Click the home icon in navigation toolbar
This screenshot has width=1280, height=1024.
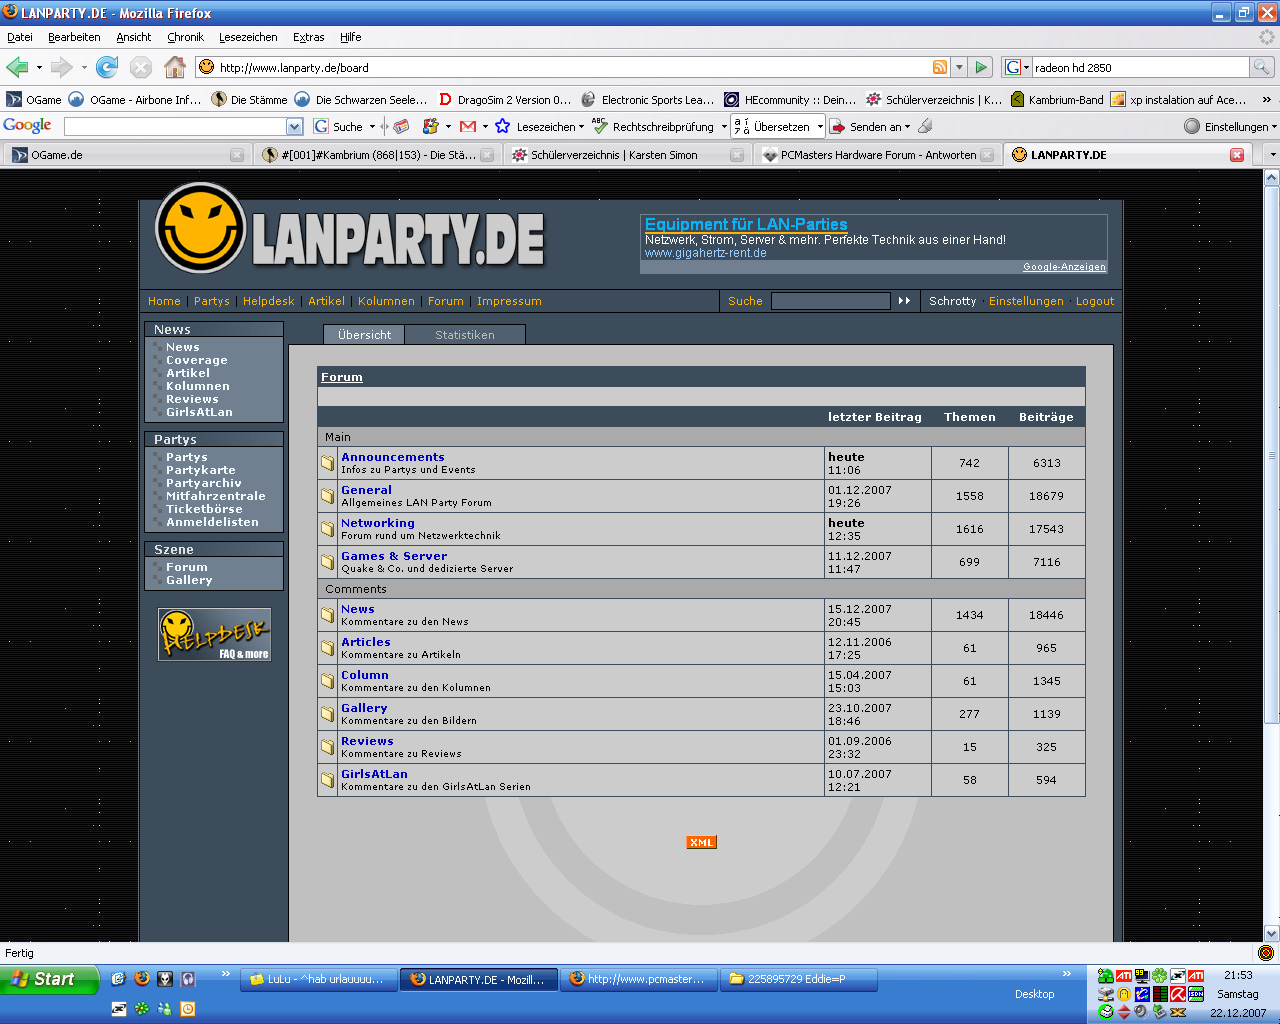(x=175, y=67)
